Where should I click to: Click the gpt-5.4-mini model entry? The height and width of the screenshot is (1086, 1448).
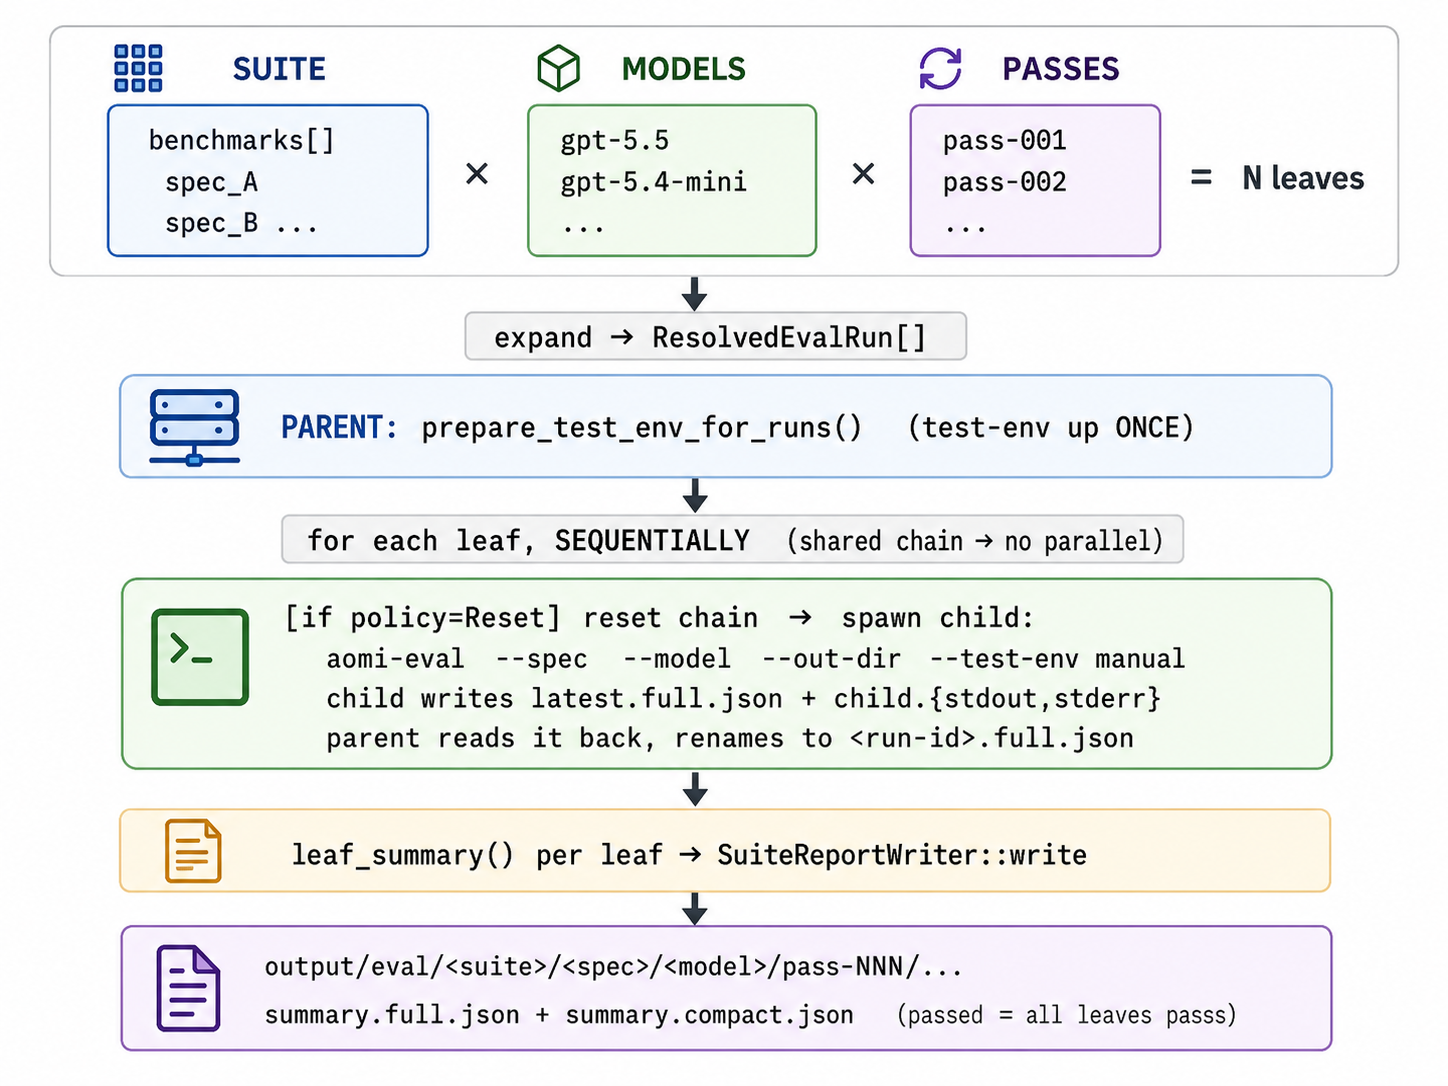[654, 182]
